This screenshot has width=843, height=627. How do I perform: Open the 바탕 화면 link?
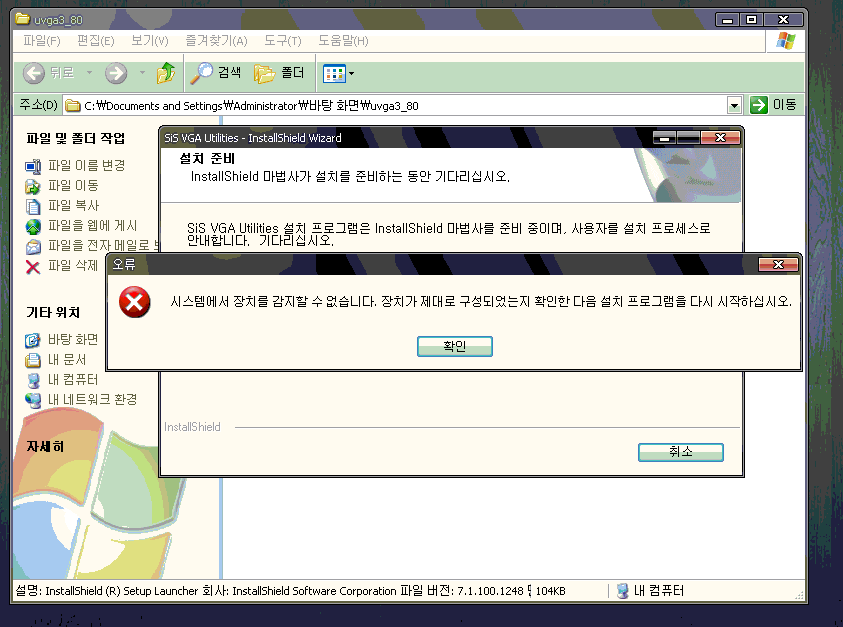tap(73, 339)
